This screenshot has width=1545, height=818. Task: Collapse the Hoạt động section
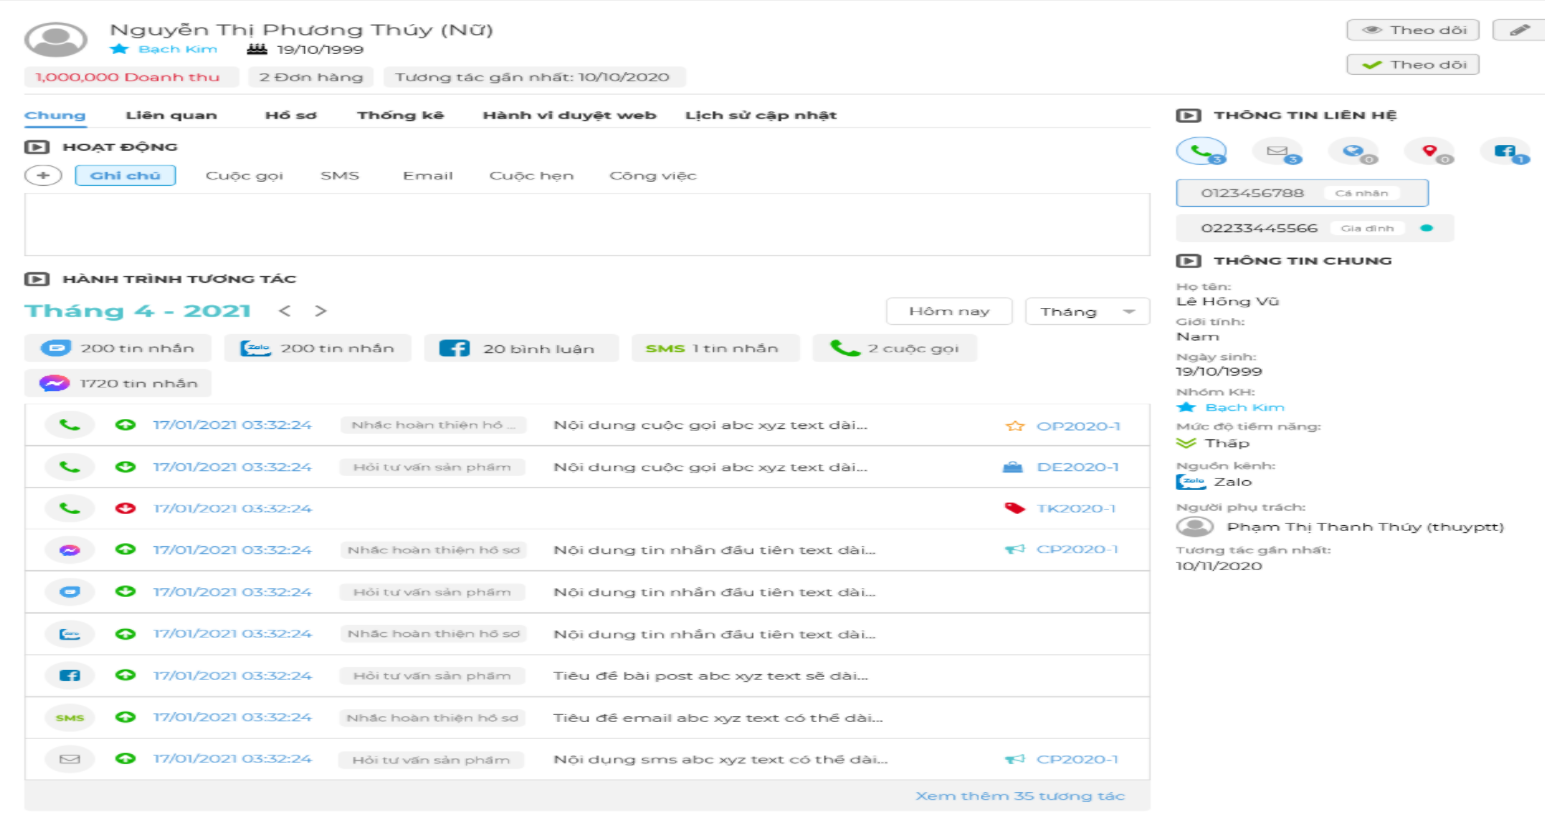click(x=36, y=147)
